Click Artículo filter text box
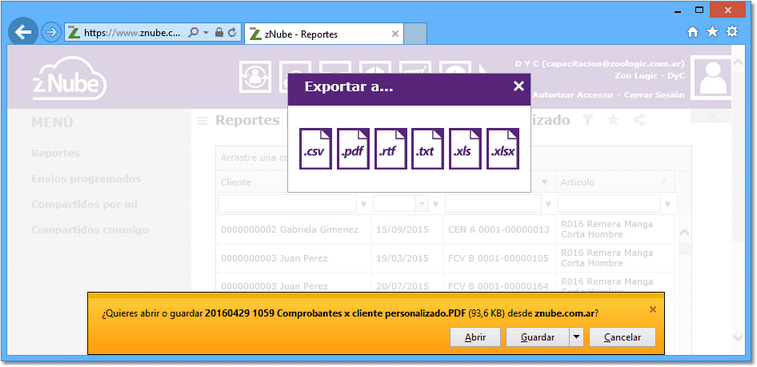This screenshot has height=367, width=757. (609, 204)
